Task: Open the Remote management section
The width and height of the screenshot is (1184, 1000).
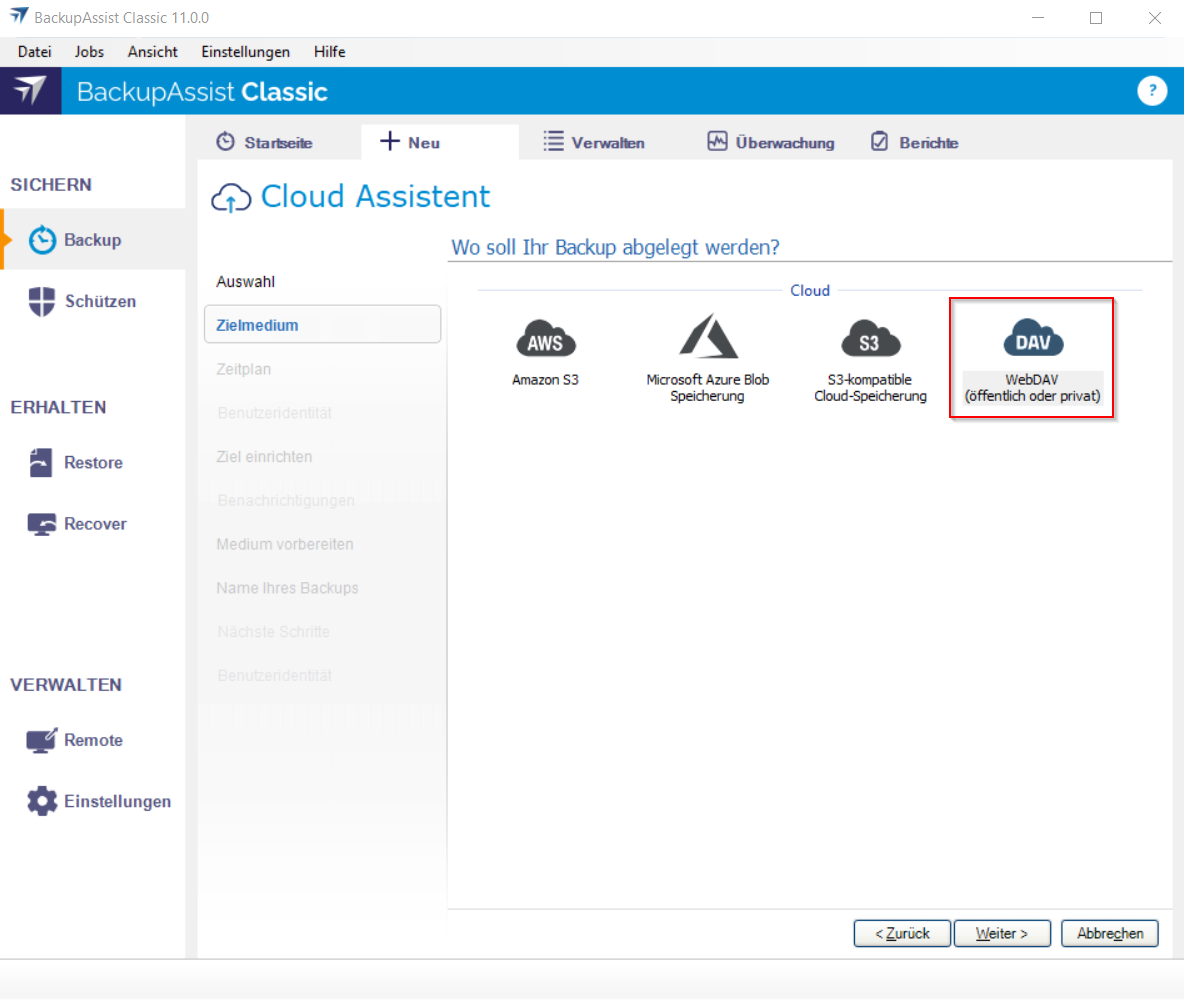Action: pyautogui.click(x=92, y=740)
